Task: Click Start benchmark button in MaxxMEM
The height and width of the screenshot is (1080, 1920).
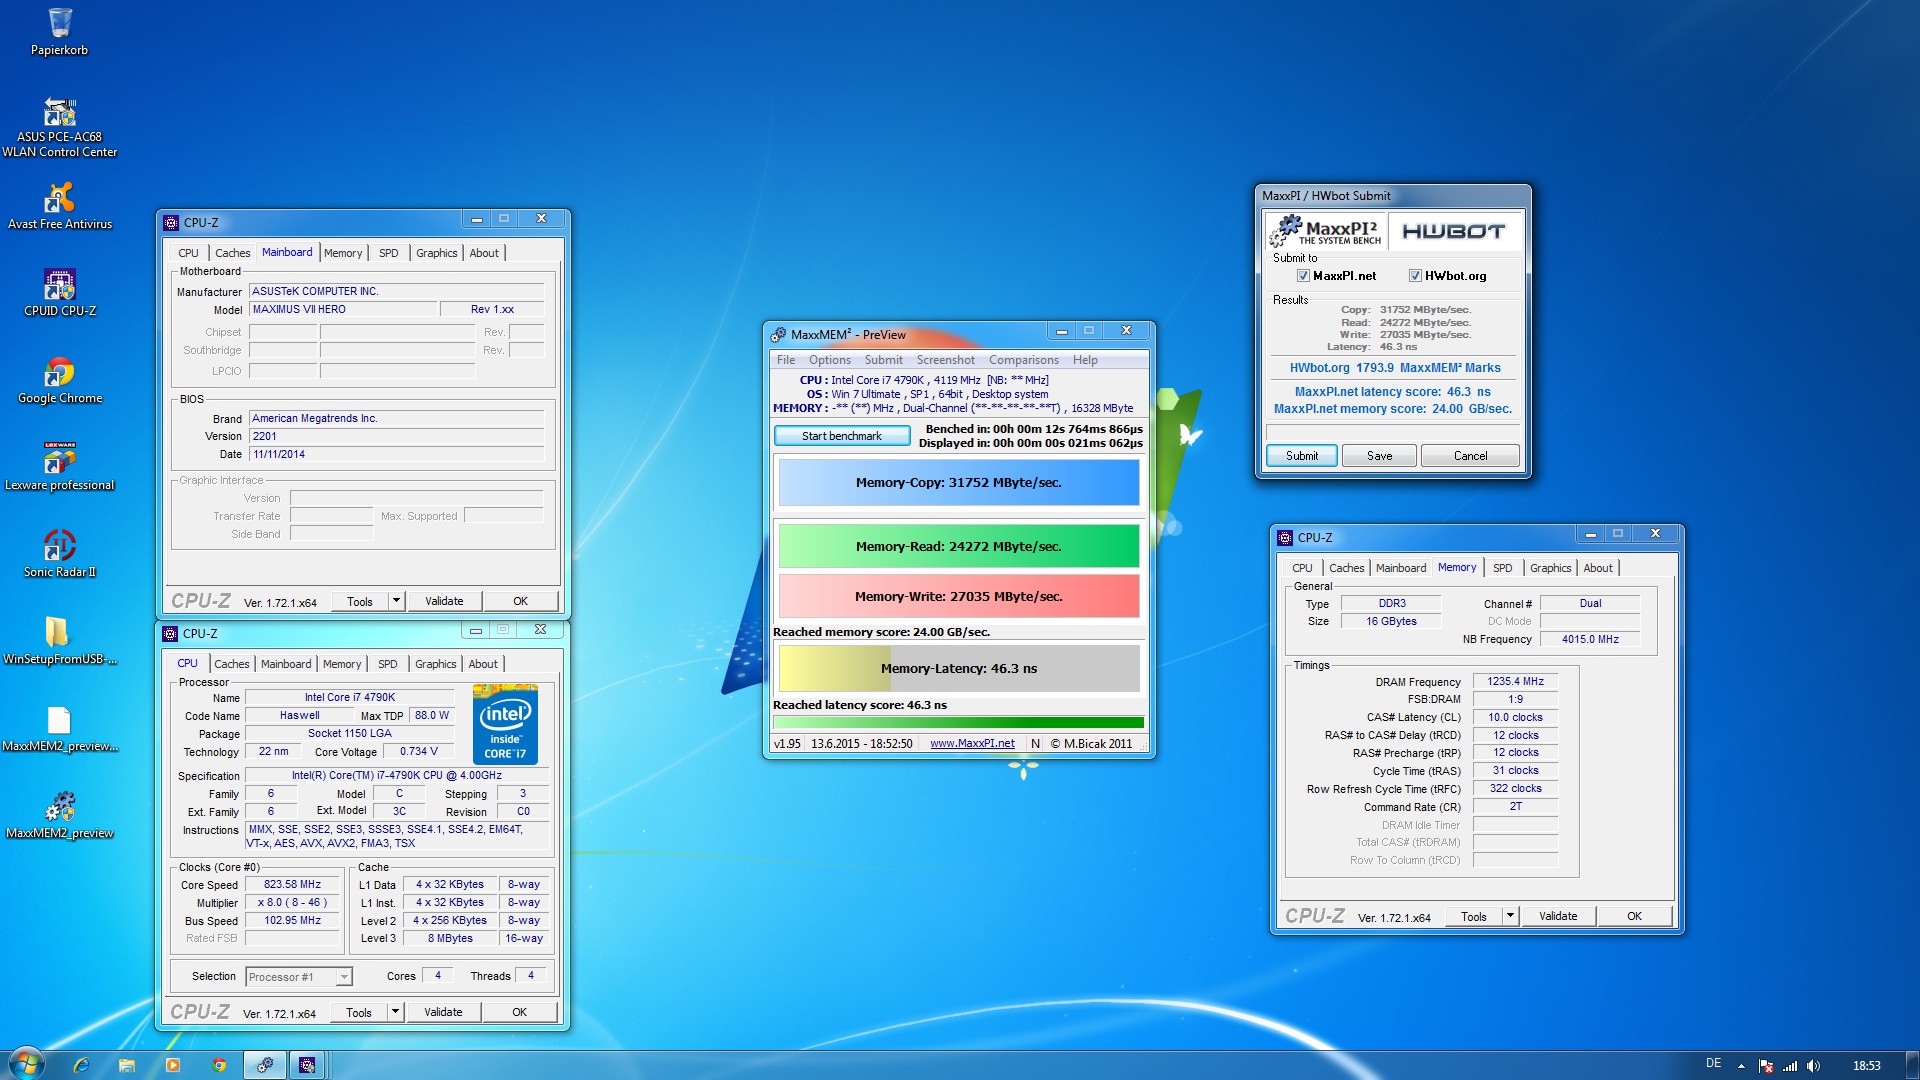Action: (x=842, y=436)
